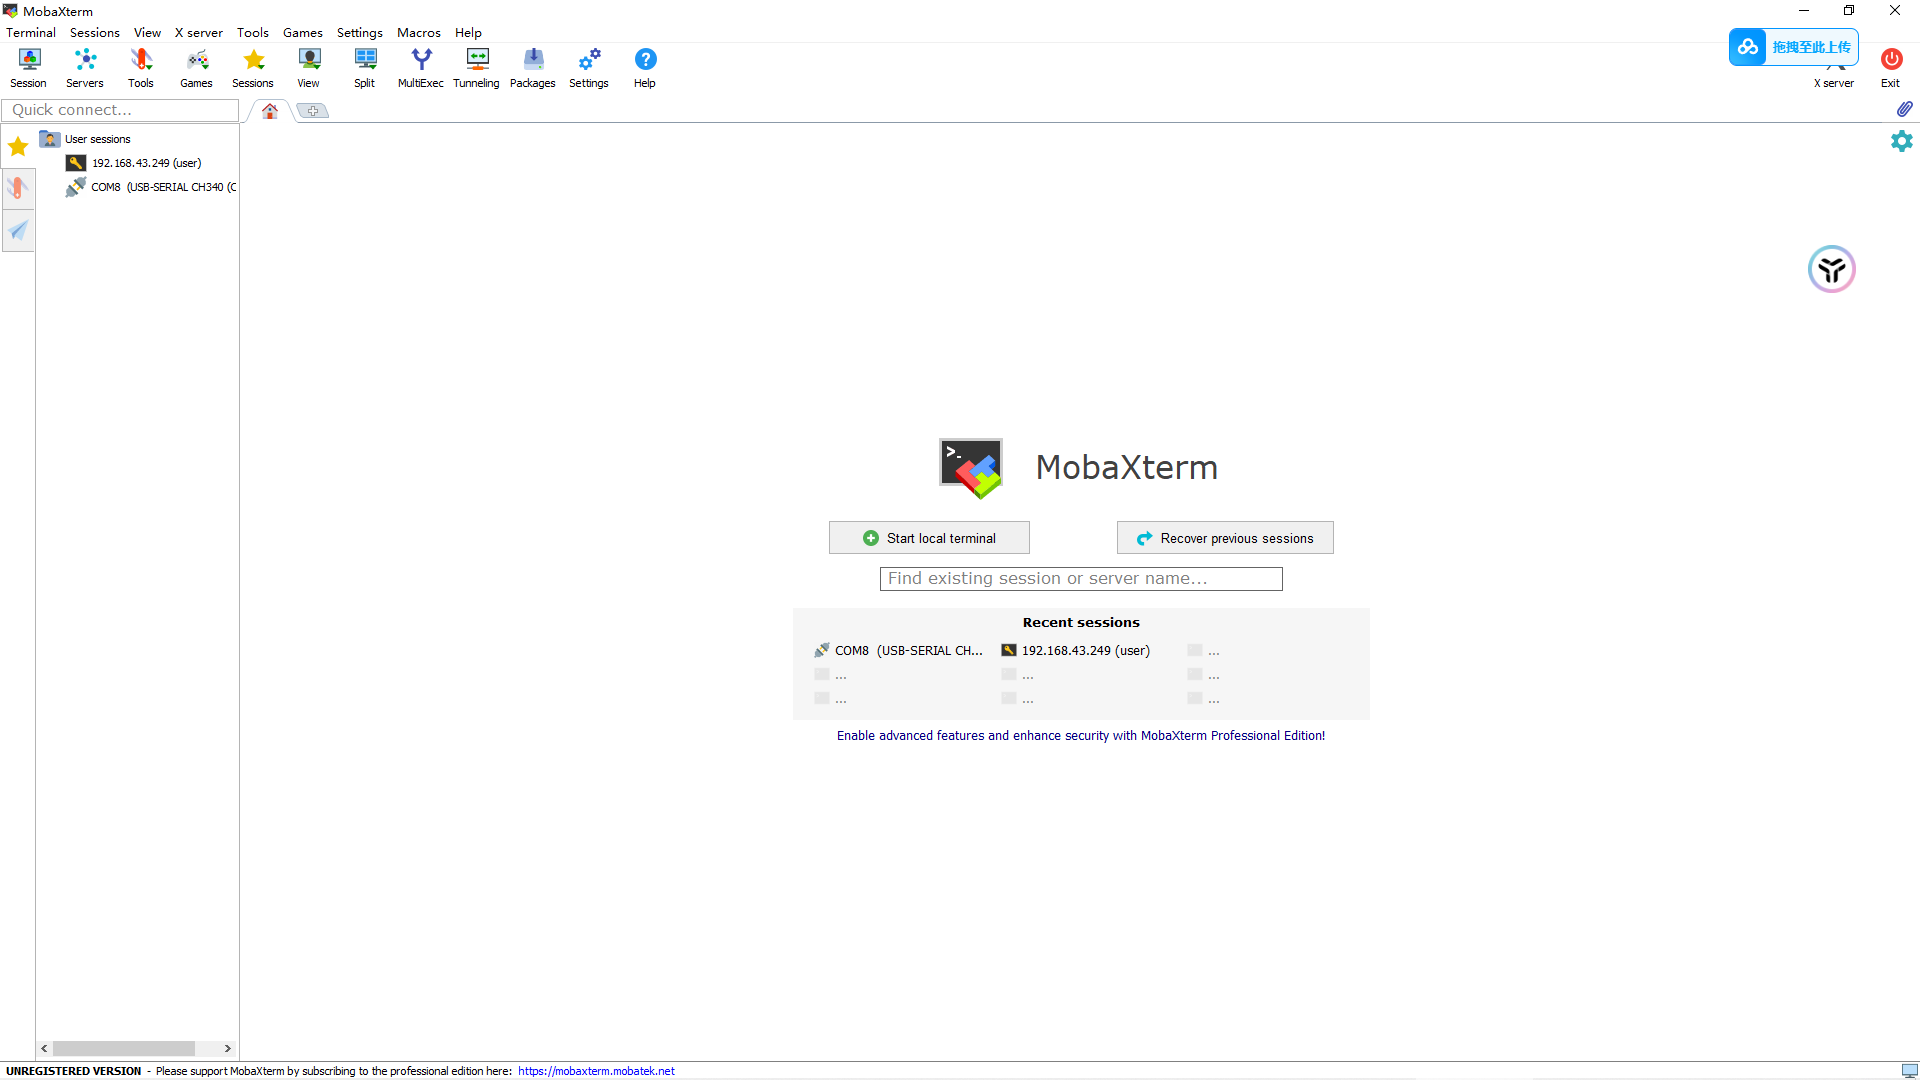The image size is (1920, 1080).
Task: Launch the Games toolbar icon
Action: (197, 68)
